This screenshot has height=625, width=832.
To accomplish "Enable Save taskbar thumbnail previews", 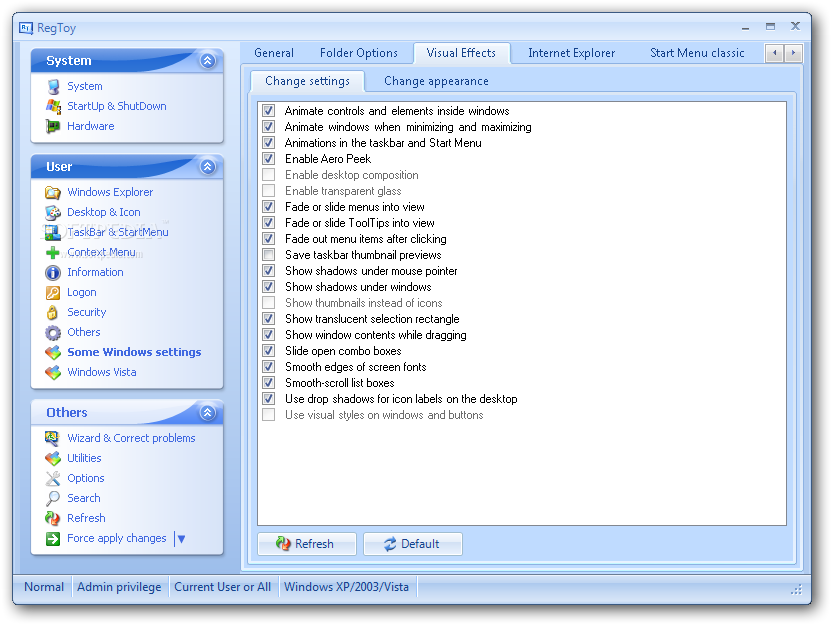I will pos(269,255).
